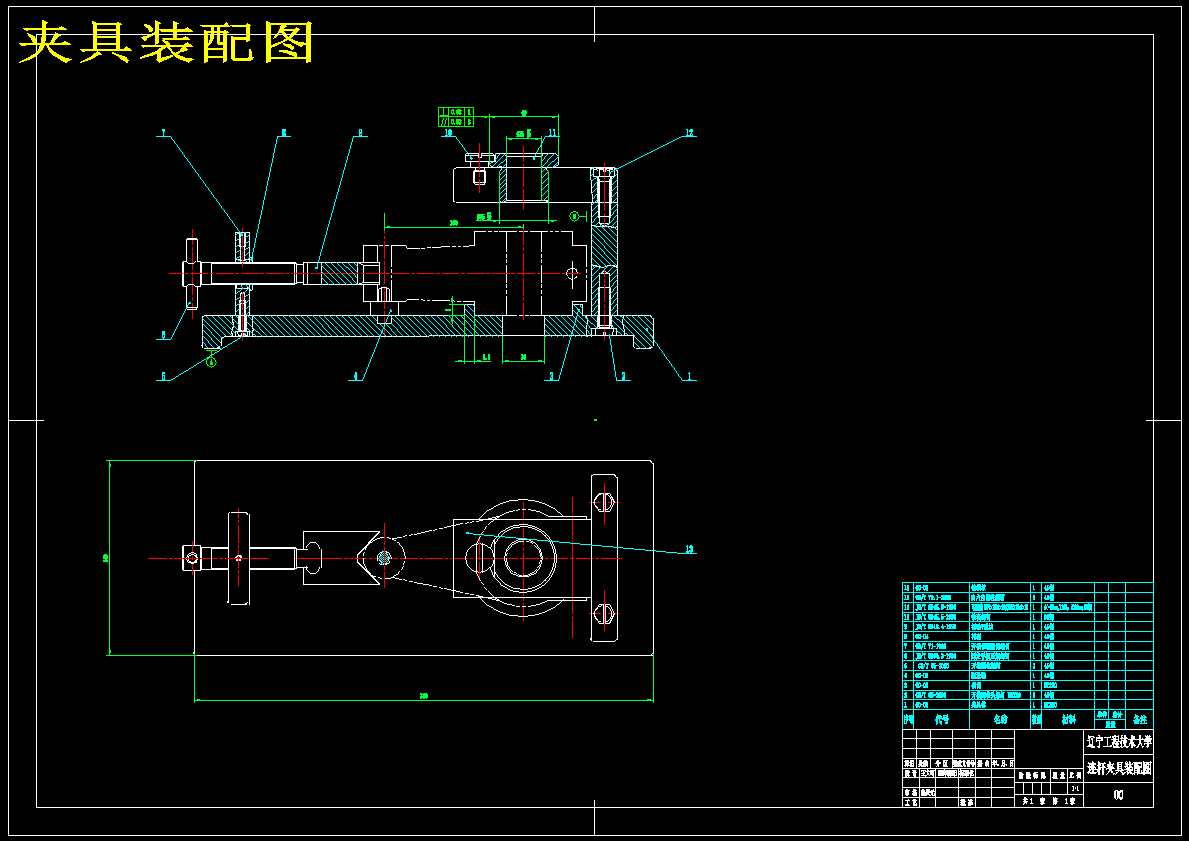Select part balloon number 9

(361, 133)
